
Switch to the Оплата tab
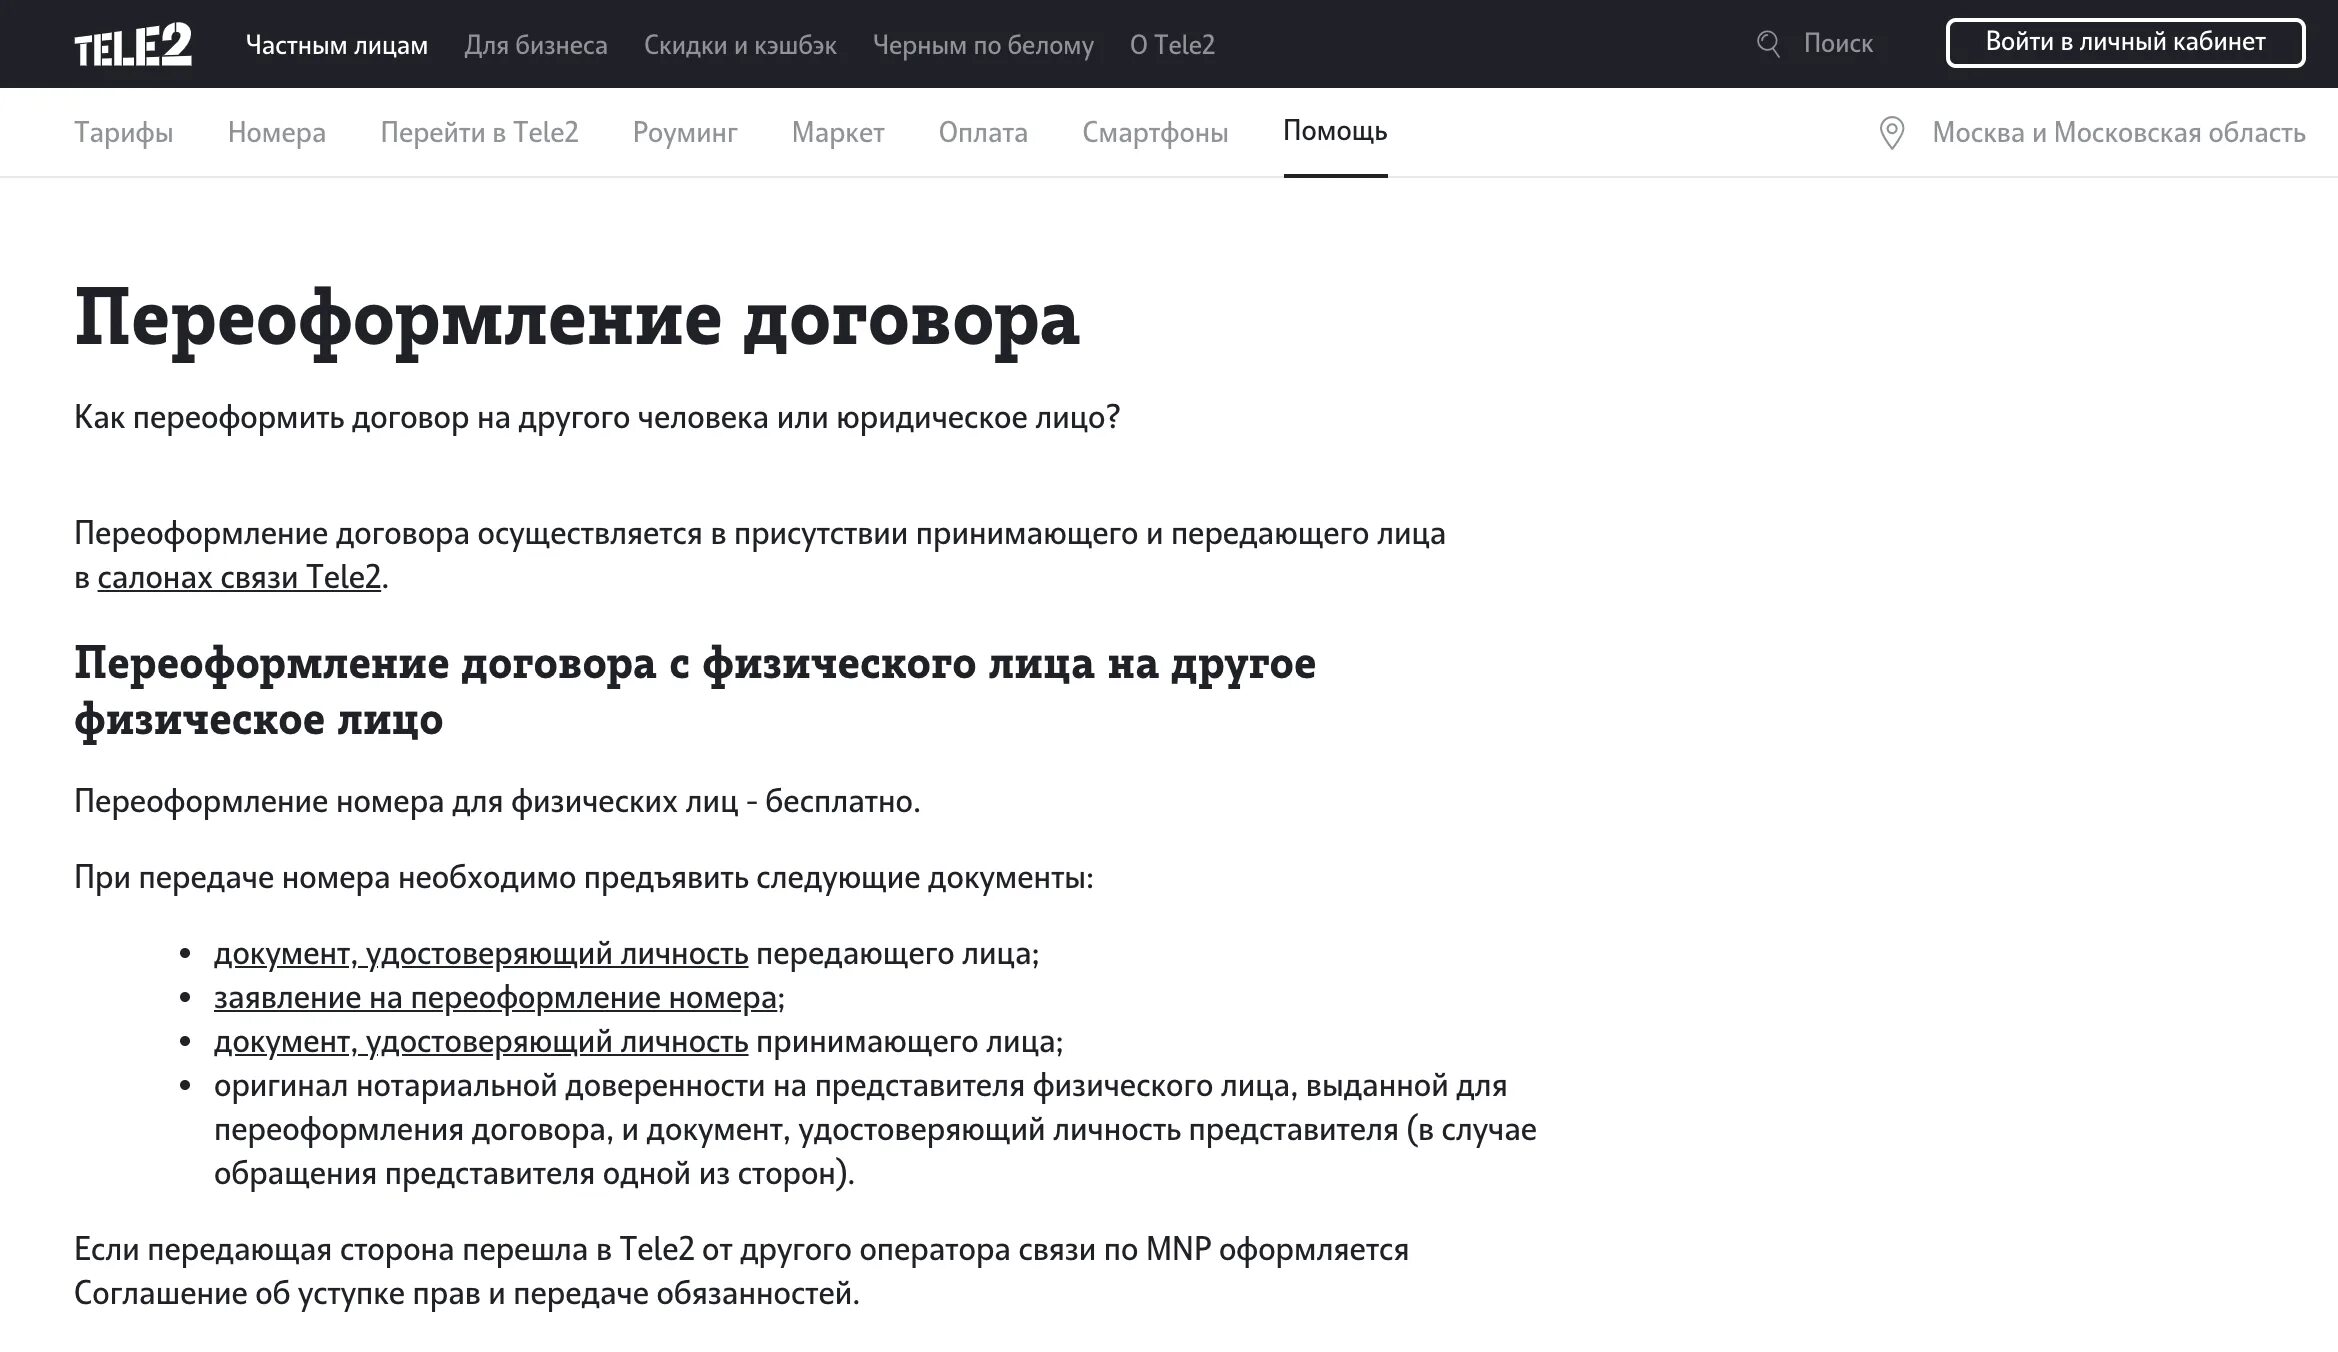982,132
